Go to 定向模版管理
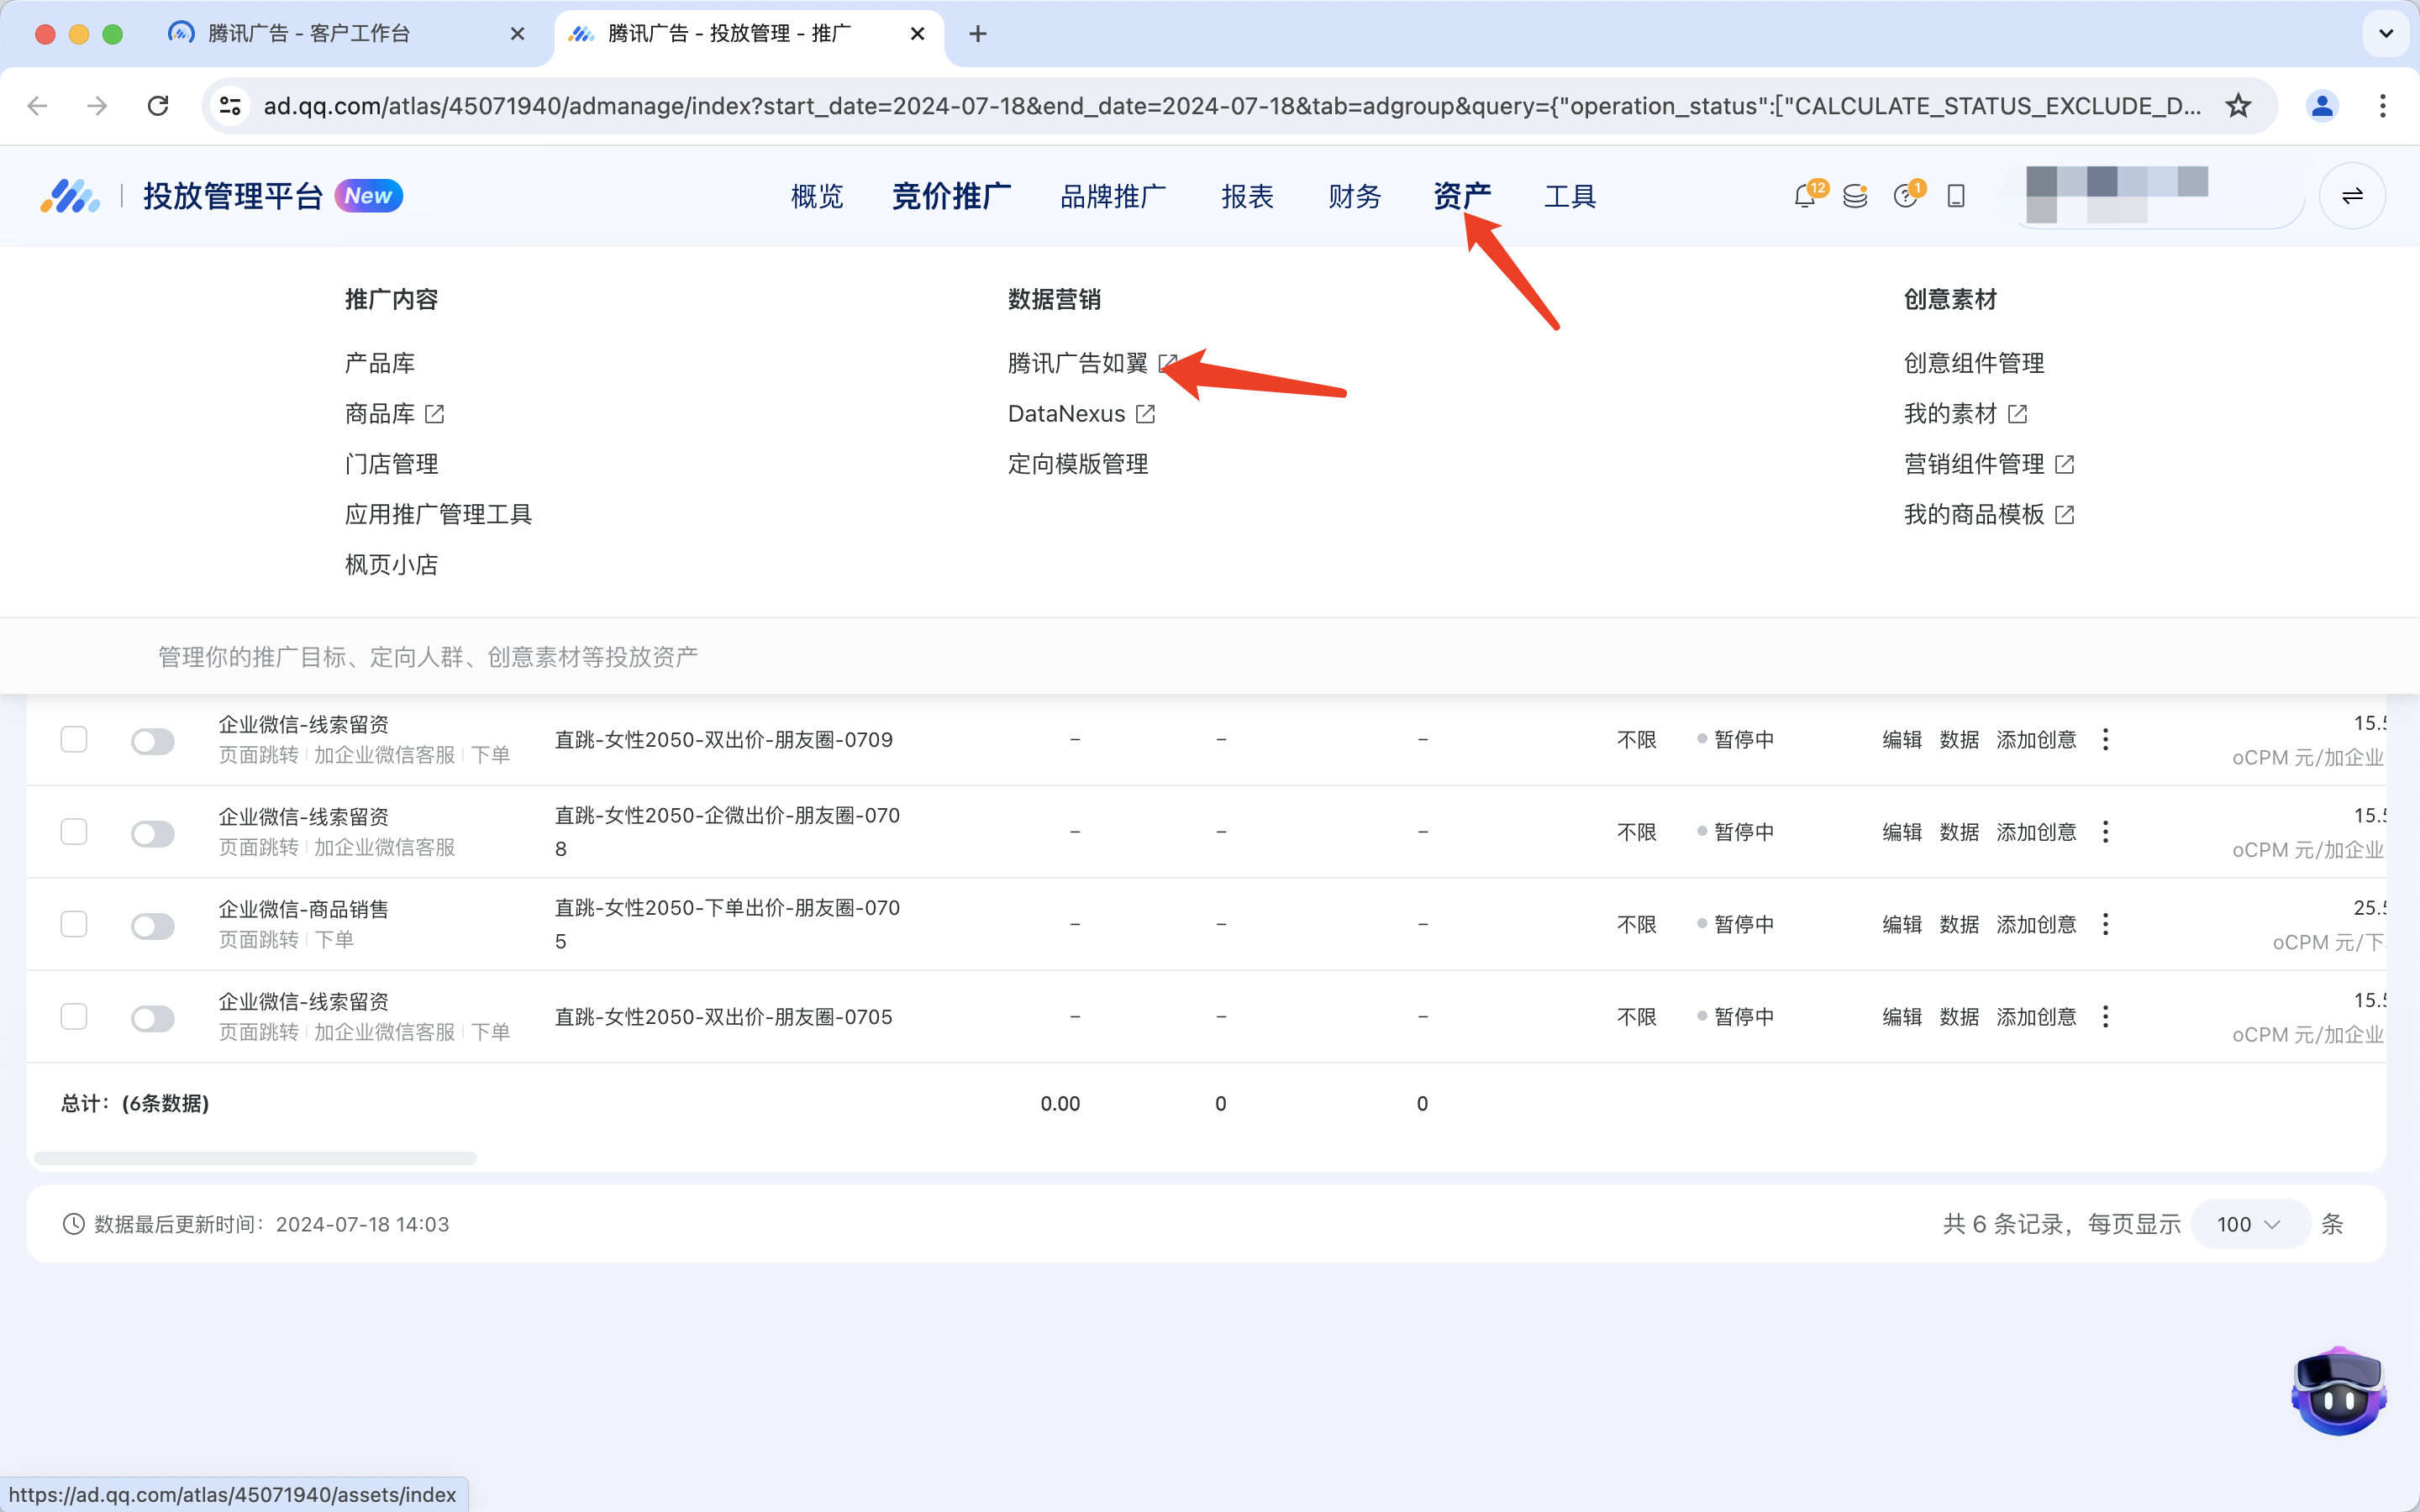The image size is (2420, 1512). (1078, 464)
